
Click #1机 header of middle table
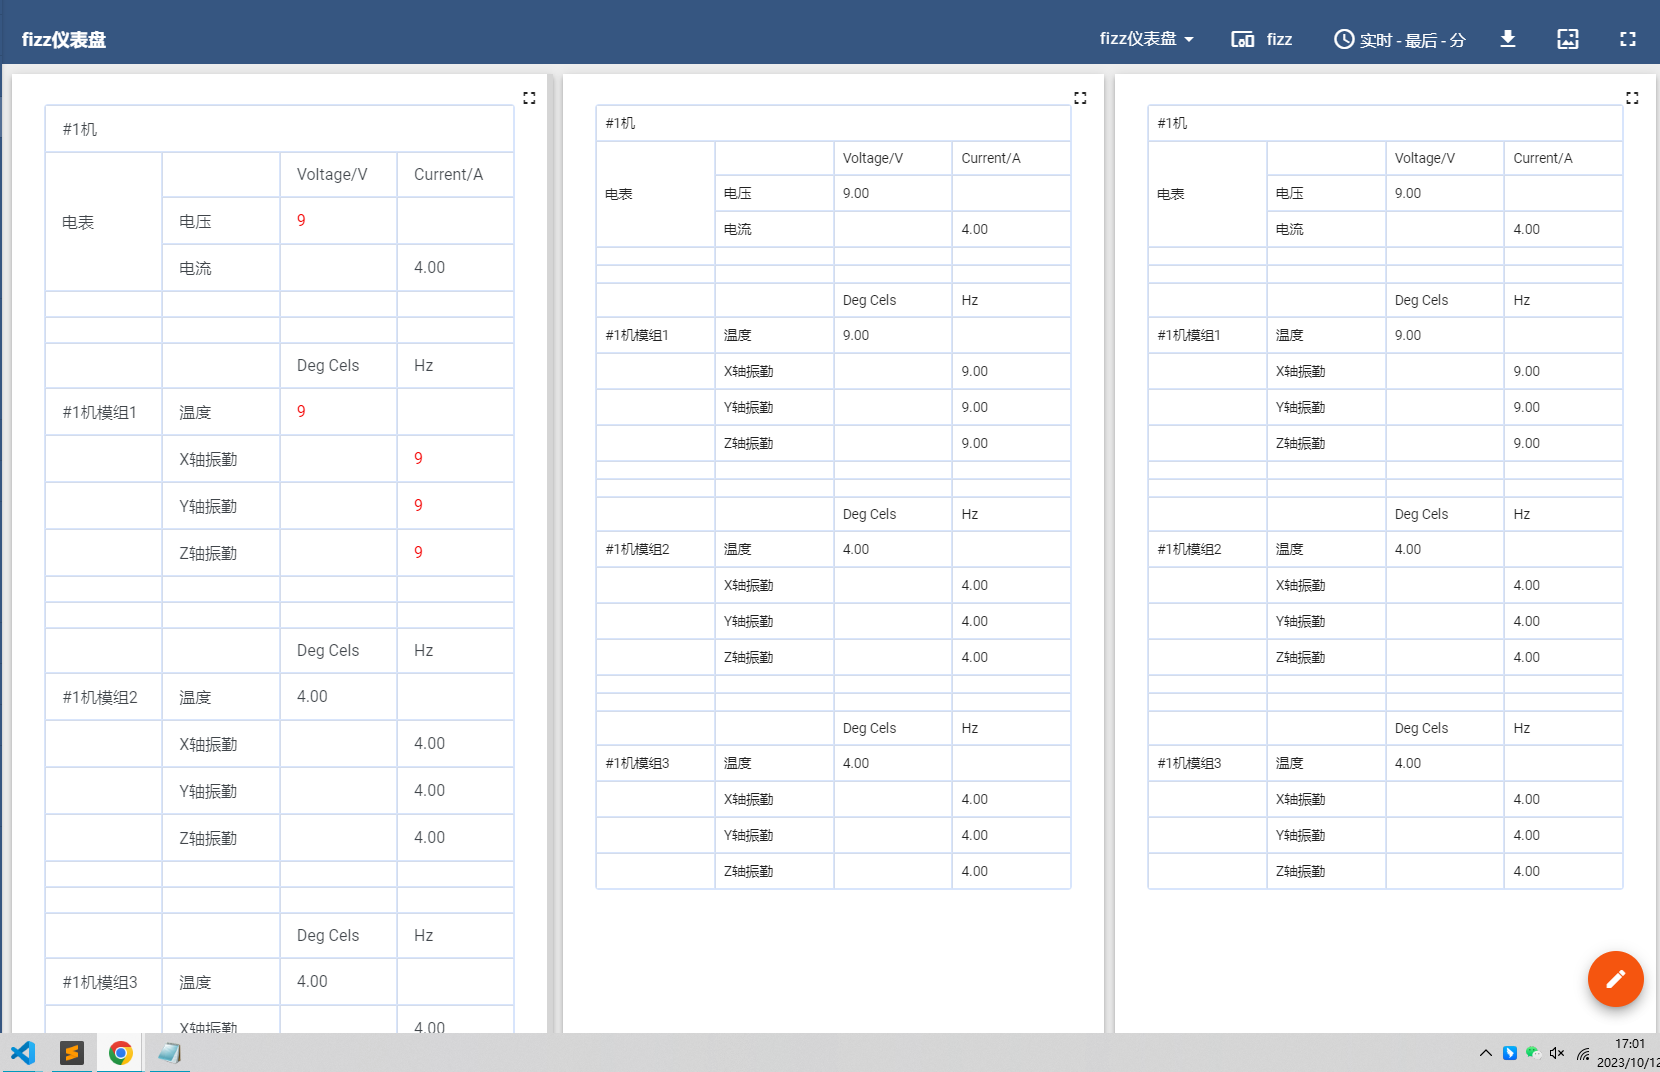tap(620, 123)
